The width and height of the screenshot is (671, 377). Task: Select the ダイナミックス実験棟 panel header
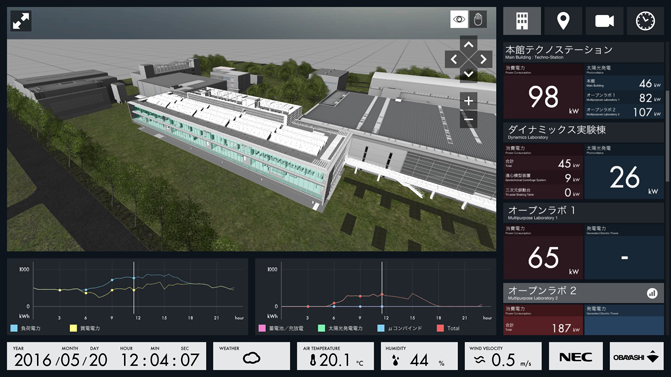(583, 132)
